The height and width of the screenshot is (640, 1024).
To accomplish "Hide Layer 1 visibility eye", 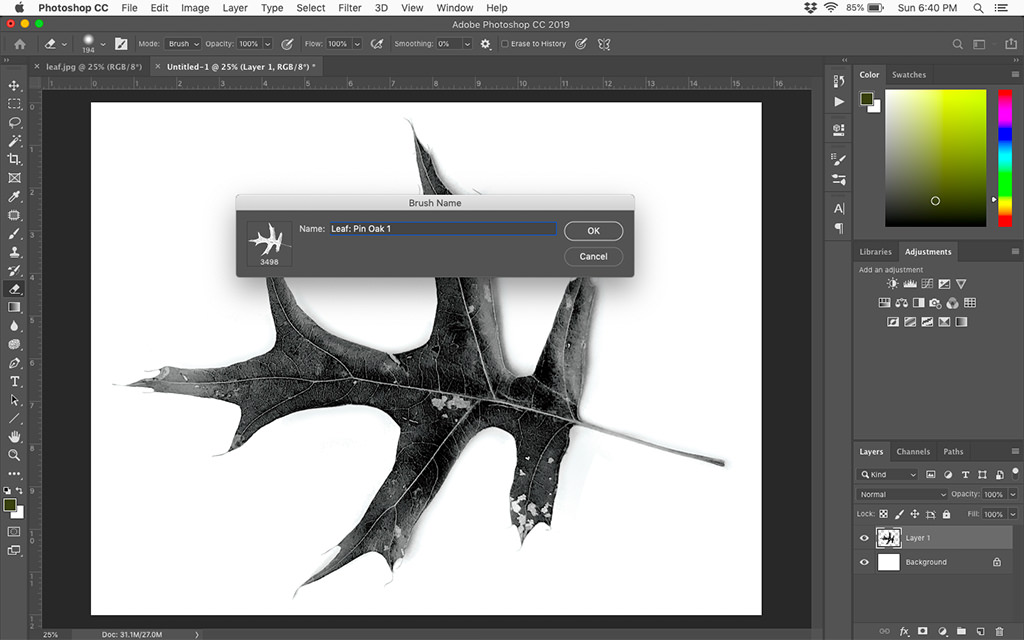I will pyautogui.click(x=864, y=538).
